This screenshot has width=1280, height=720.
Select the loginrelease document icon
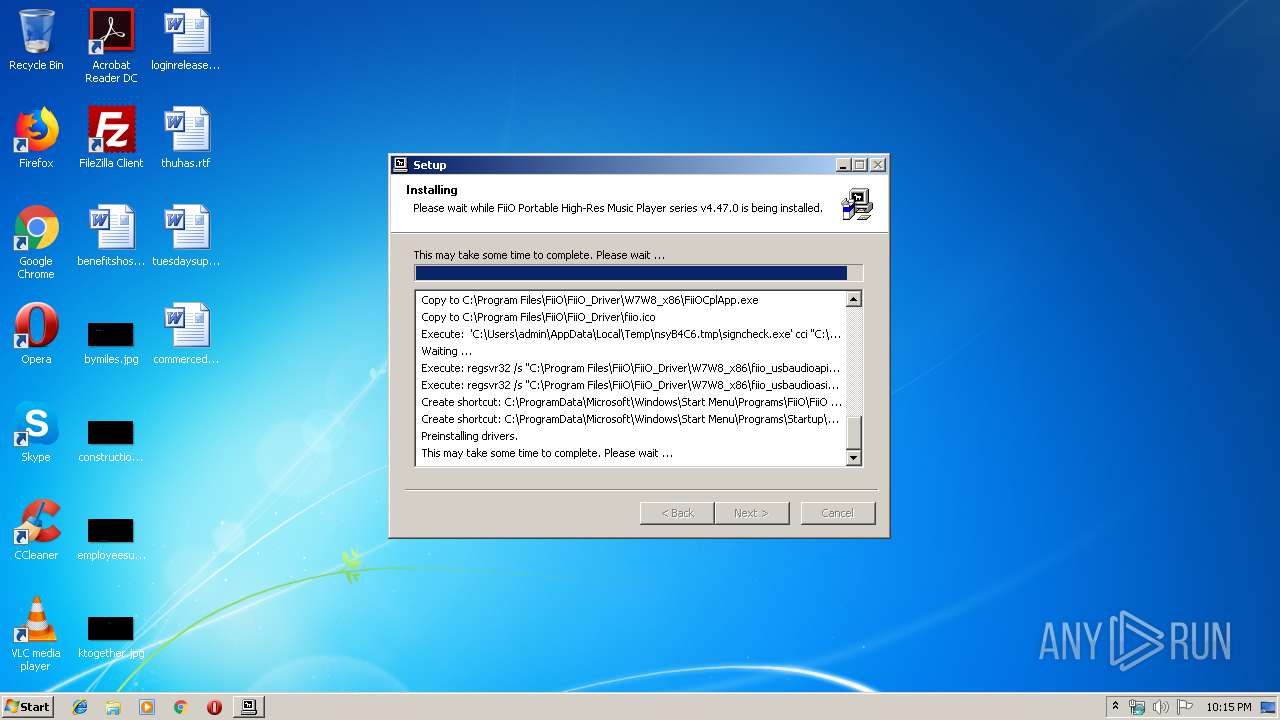[186, 41]
